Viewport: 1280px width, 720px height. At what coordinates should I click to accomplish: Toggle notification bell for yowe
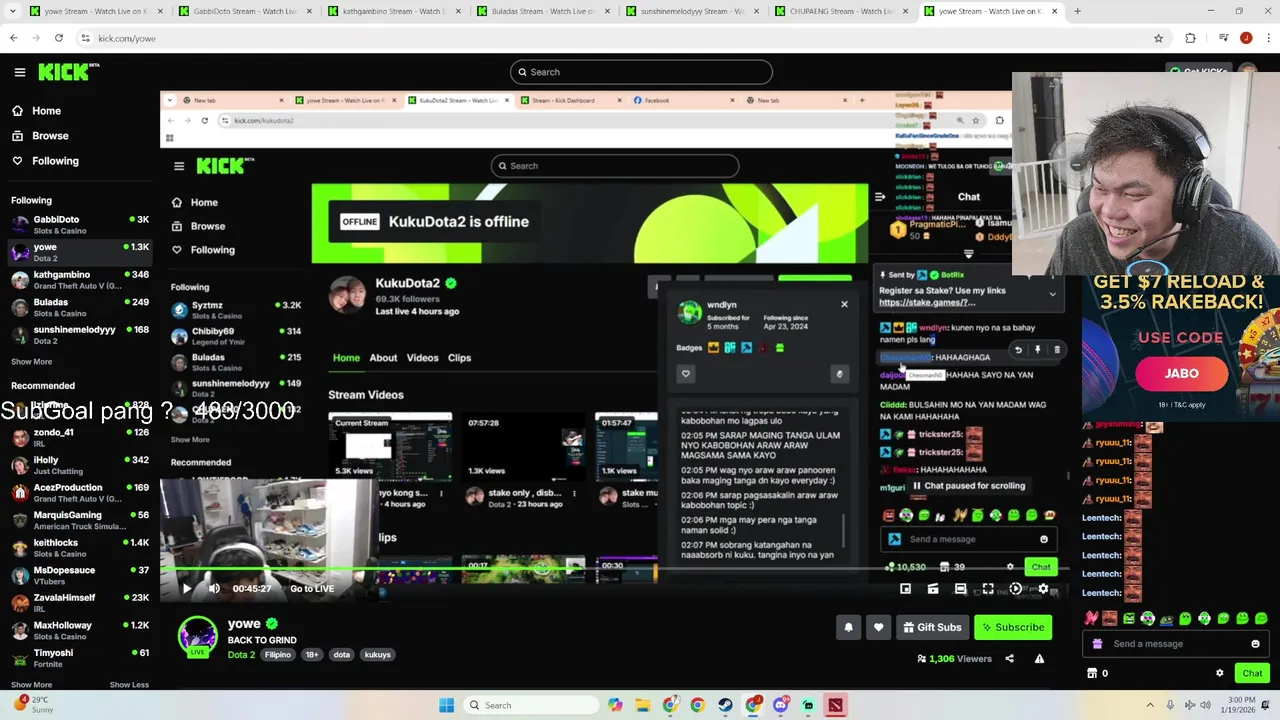point(848,627)
